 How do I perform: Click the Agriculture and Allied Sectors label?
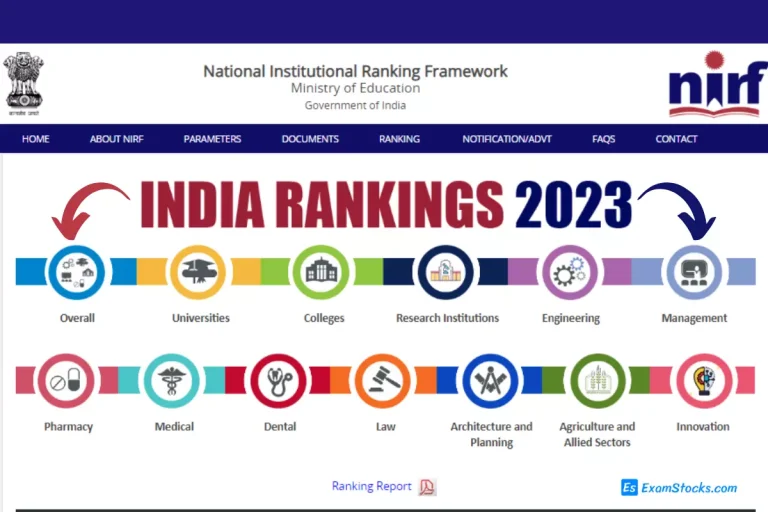(597, 435)
